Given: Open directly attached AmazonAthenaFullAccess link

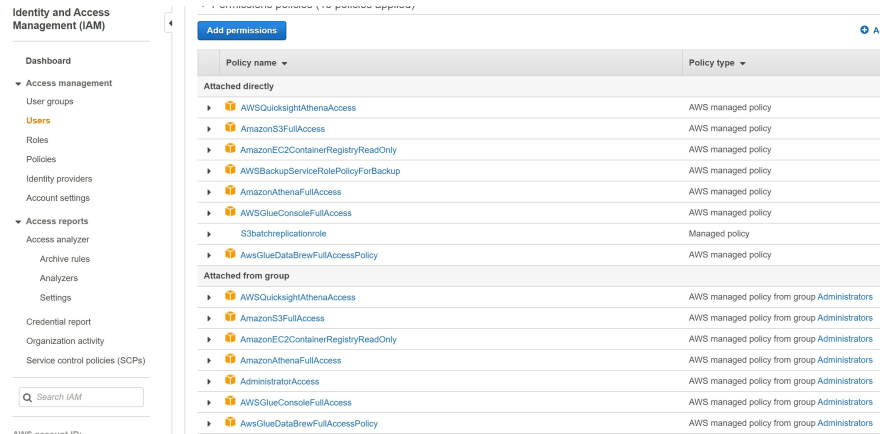Looking at the screenshot, I should tap(291, 192).
